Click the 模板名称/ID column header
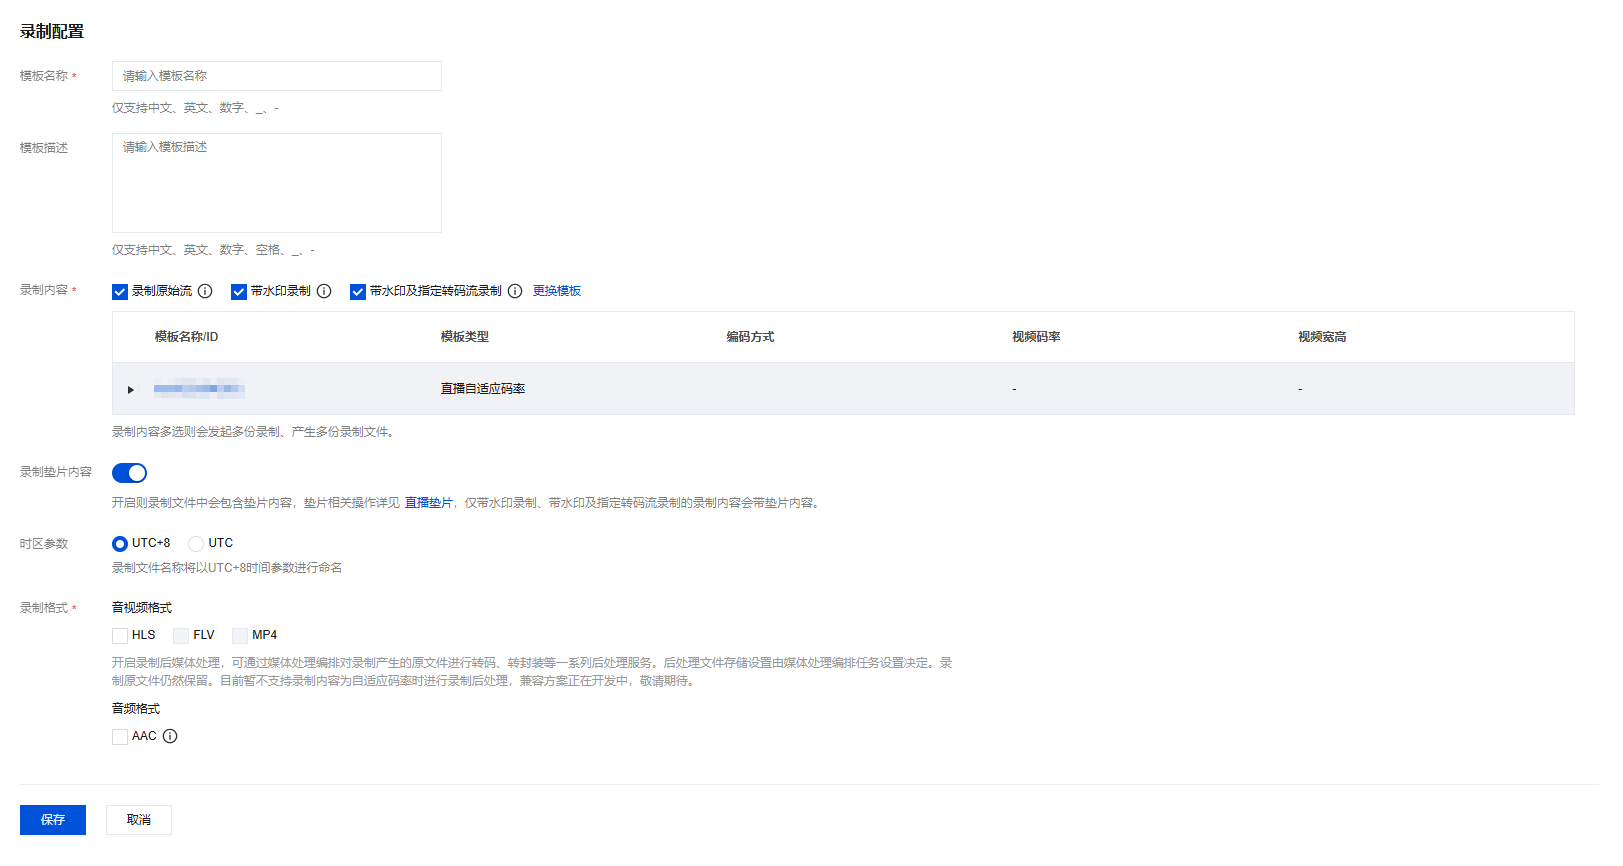The width and height of the screenshot is (1623, 866). pos(186,337)
